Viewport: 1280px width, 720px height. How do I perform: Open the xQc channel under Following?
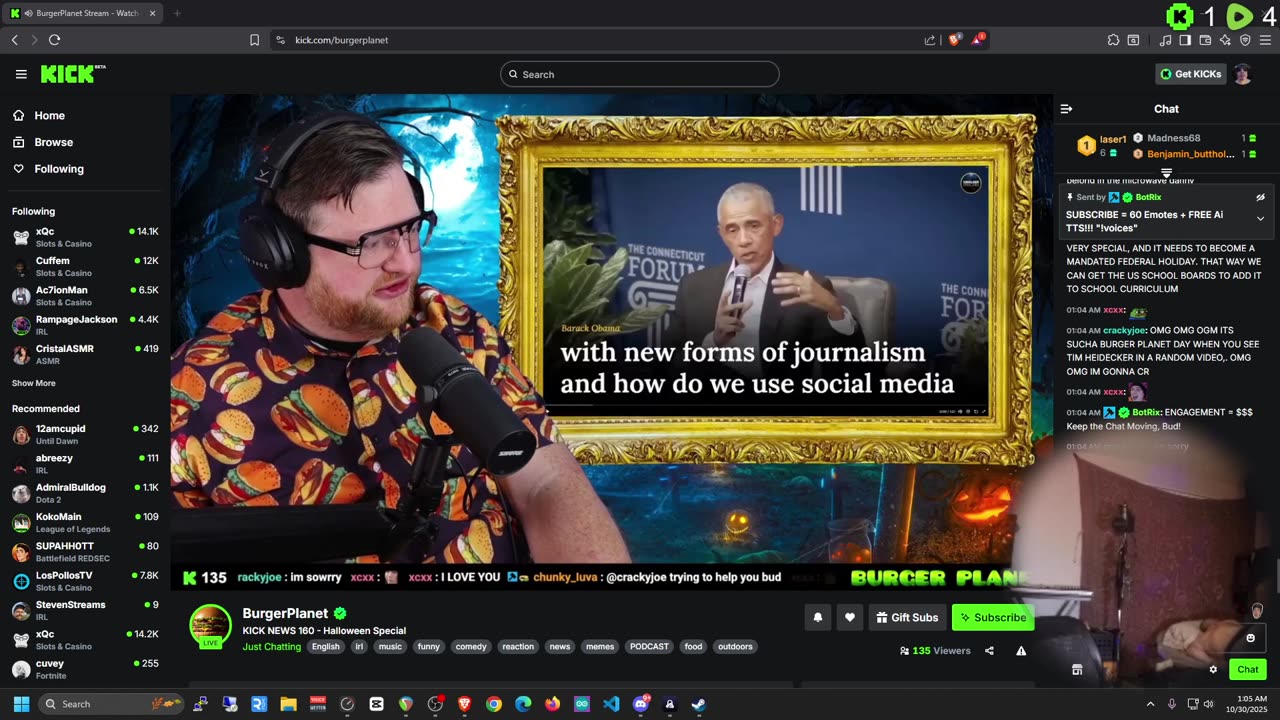pos(85,237)
